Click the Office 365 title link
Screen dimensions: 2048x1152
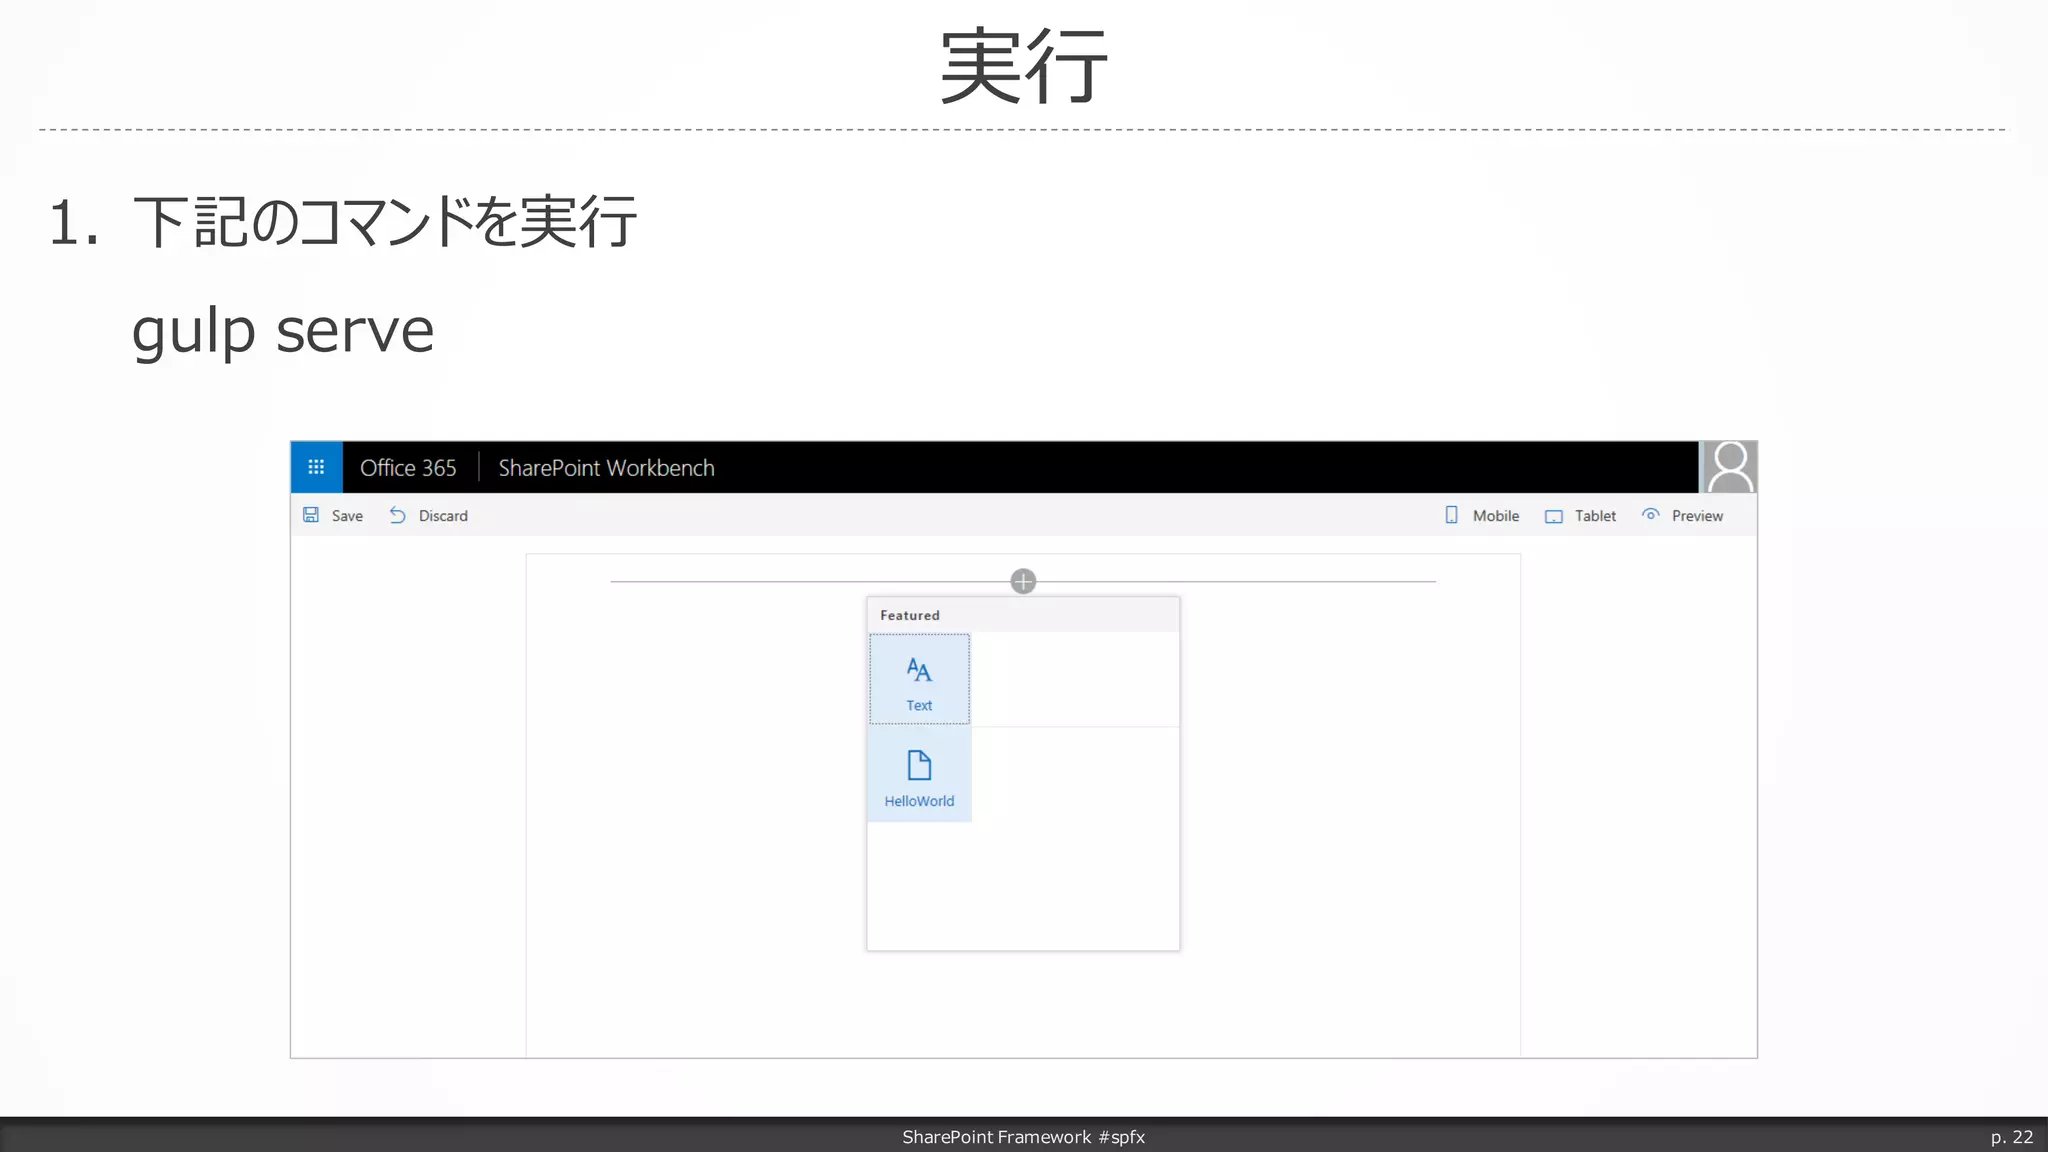point(408,468)
